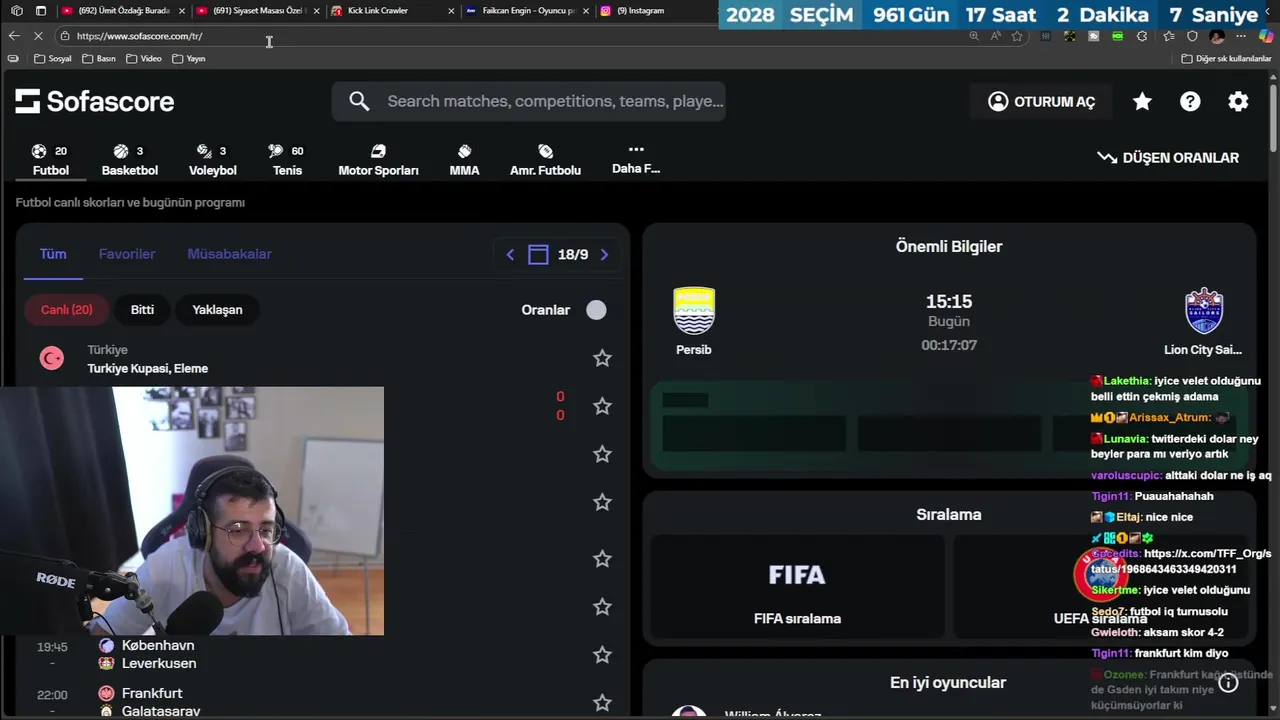
Task: Click the Türkiye flag league icon
Action: (x=52, y=358)
